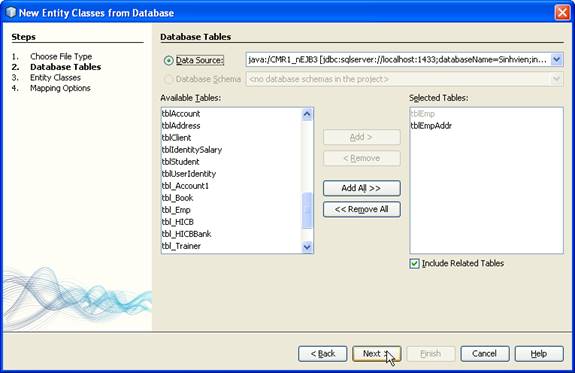Select tbl_HICBBank in Available Tables
This screenshot has width=575, height=373.
tap(186, 234)
